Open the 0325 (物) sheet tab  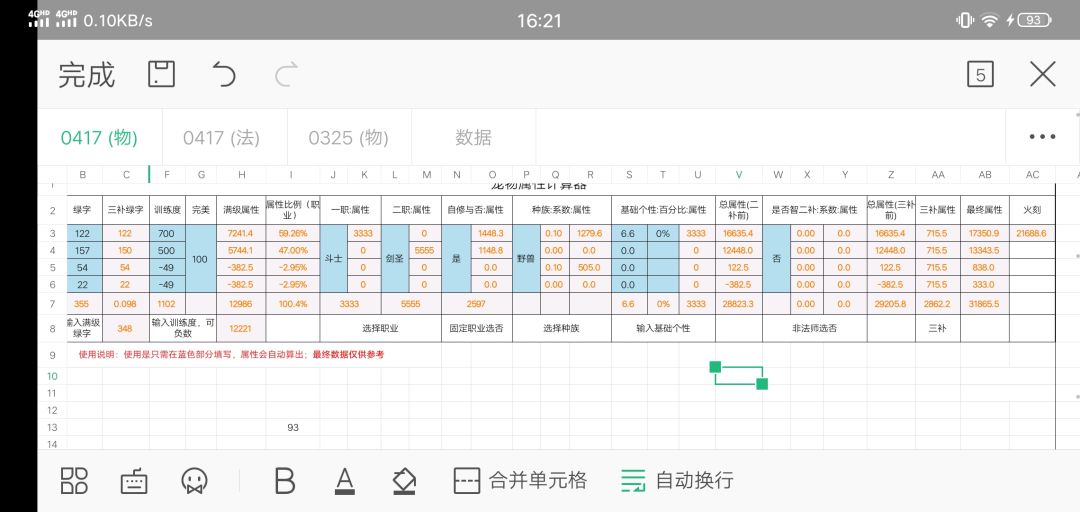pos(349,138)
